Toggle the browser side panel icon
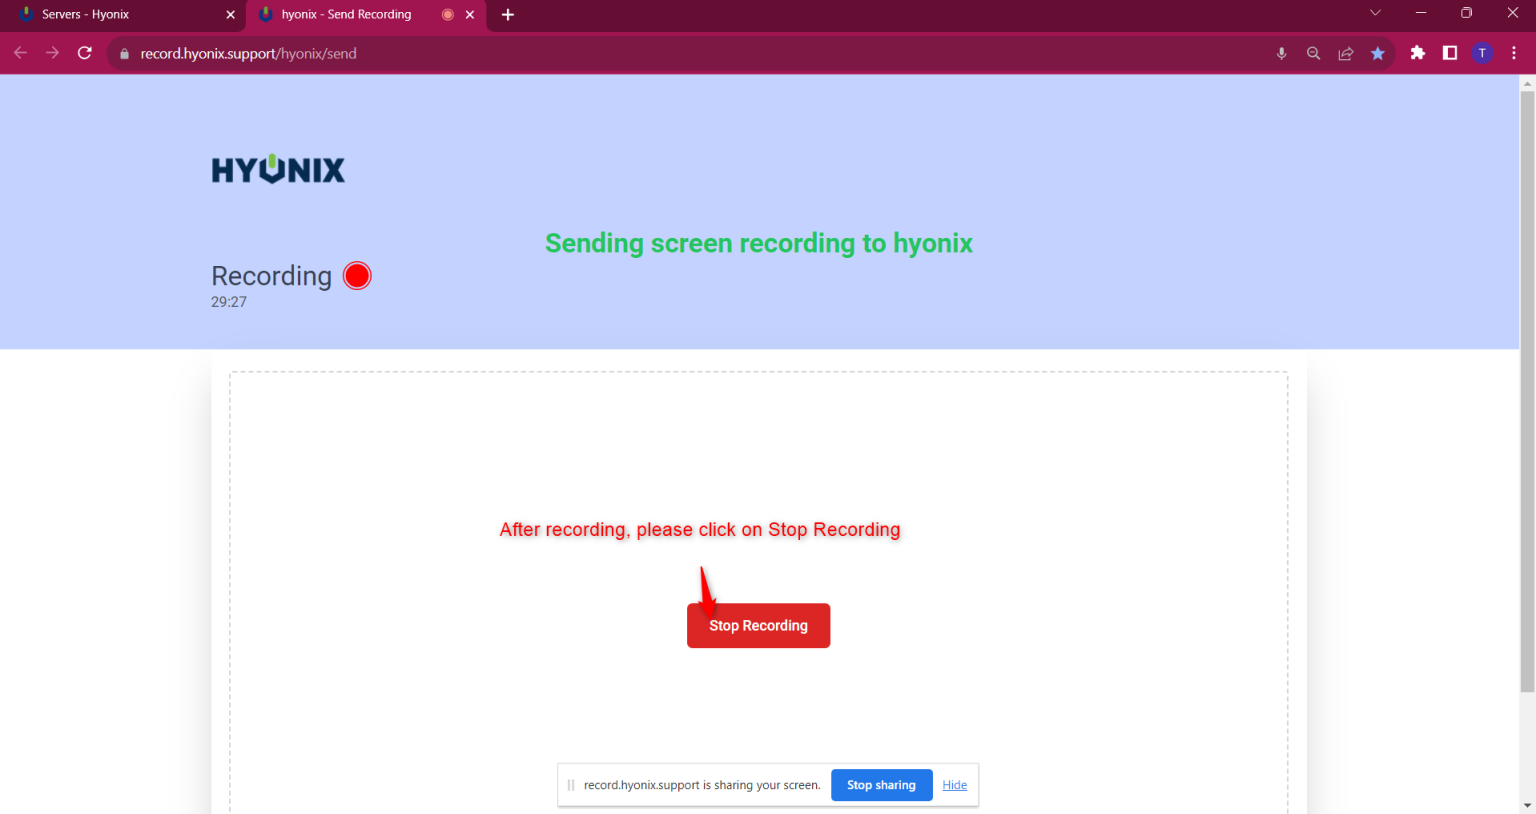This screenshot has width=1536, height=814. [1450, 54]
